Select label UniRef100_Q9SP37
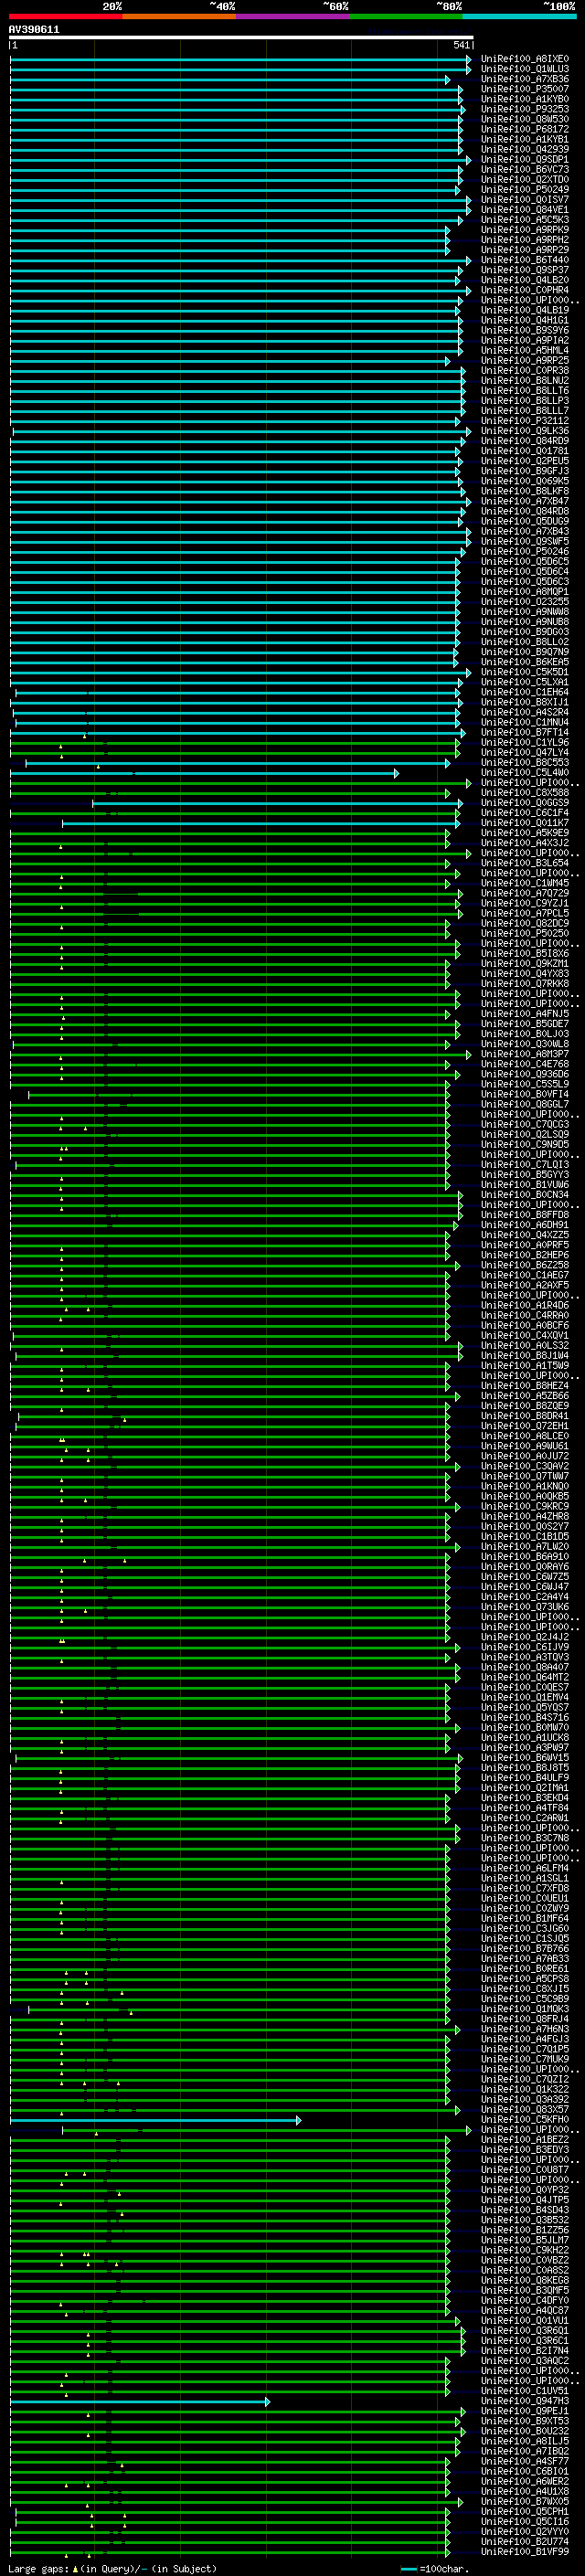The image size is (585, 2576). (x=525, y=270)
